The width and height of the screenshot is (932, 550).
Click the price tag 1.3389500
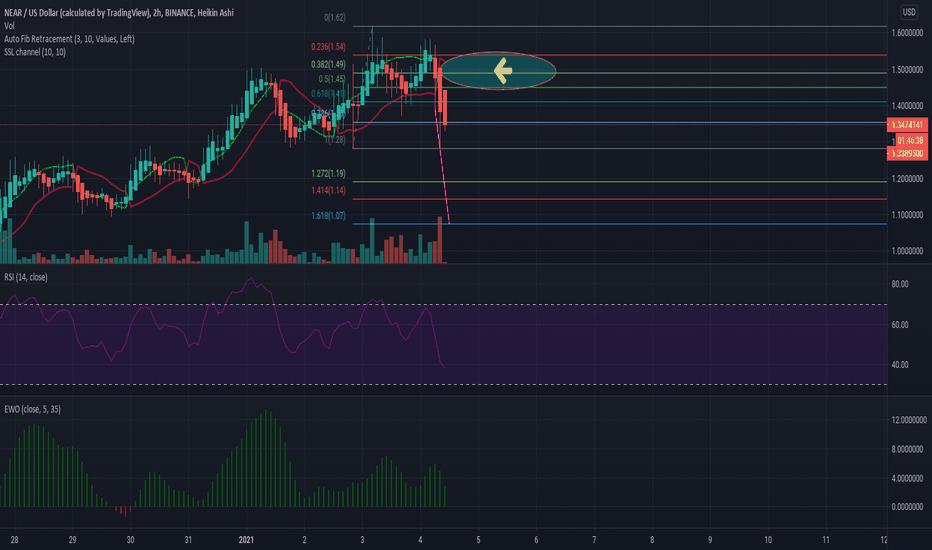pyautogui.click(x=907, y=153)
